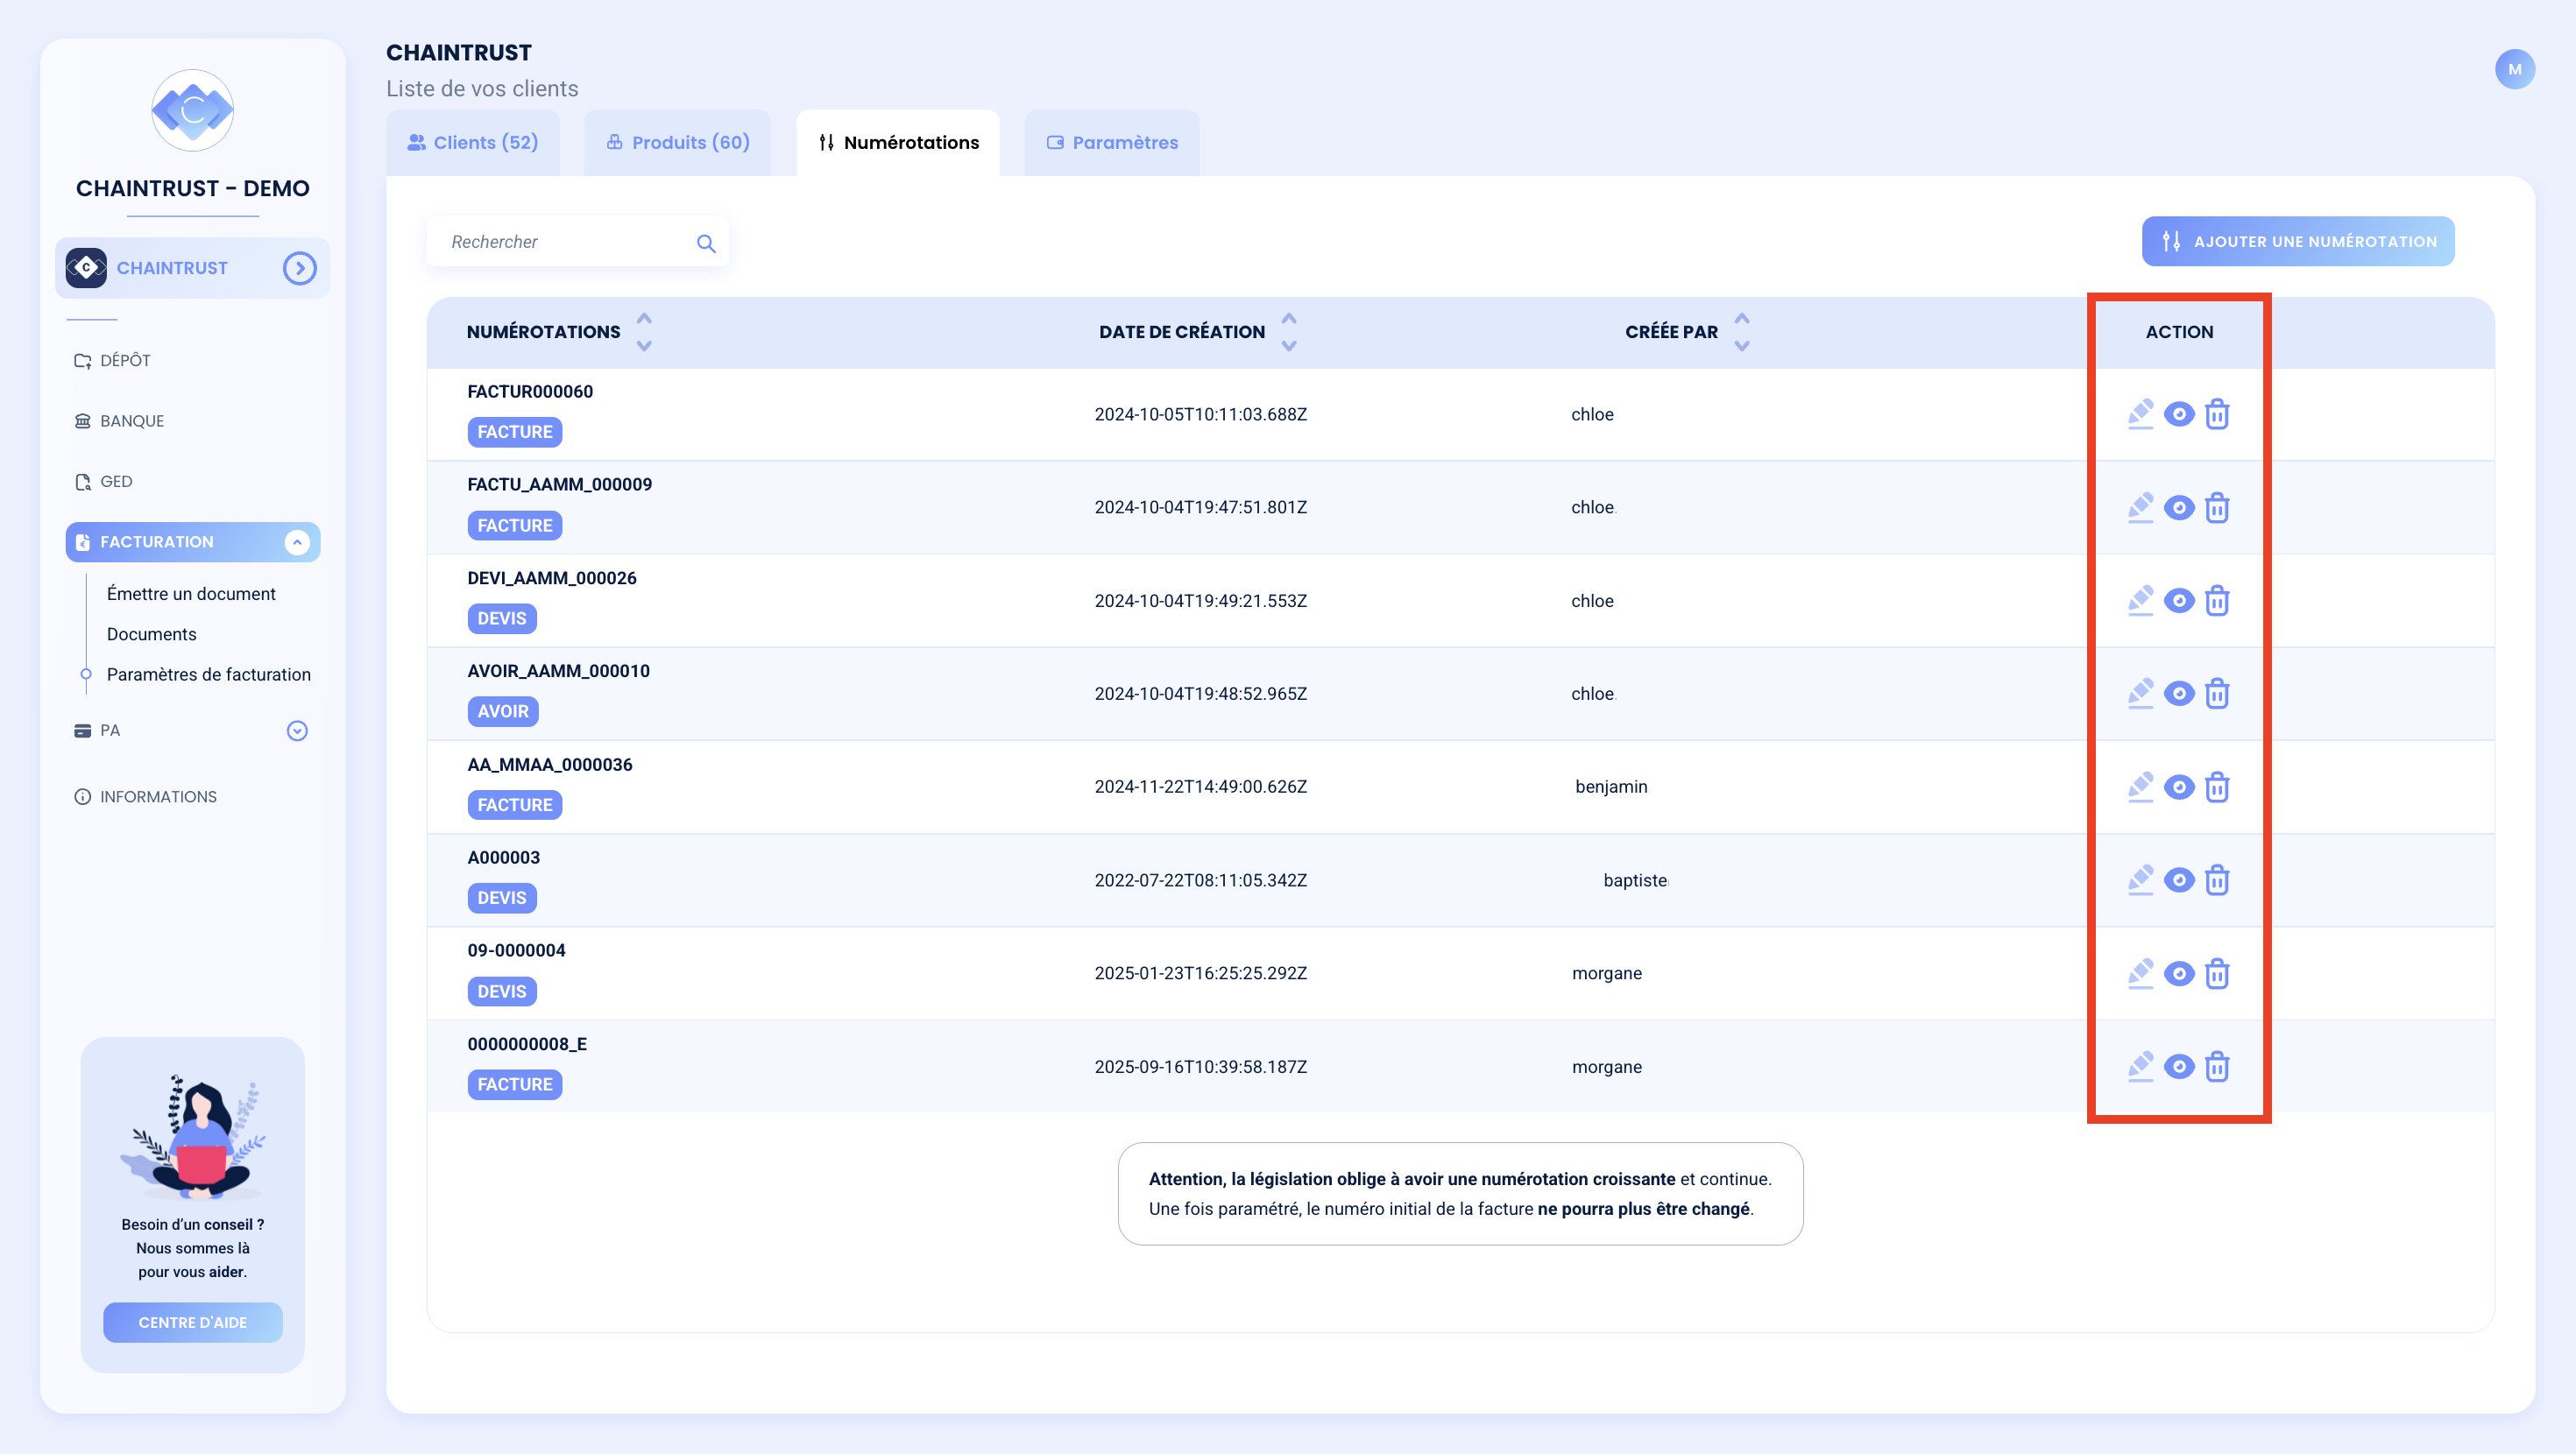View the DEVI_AAMM_000026 numbering using eye icon
This screenshot has width=2576, height=1454.
[2179, 601]
